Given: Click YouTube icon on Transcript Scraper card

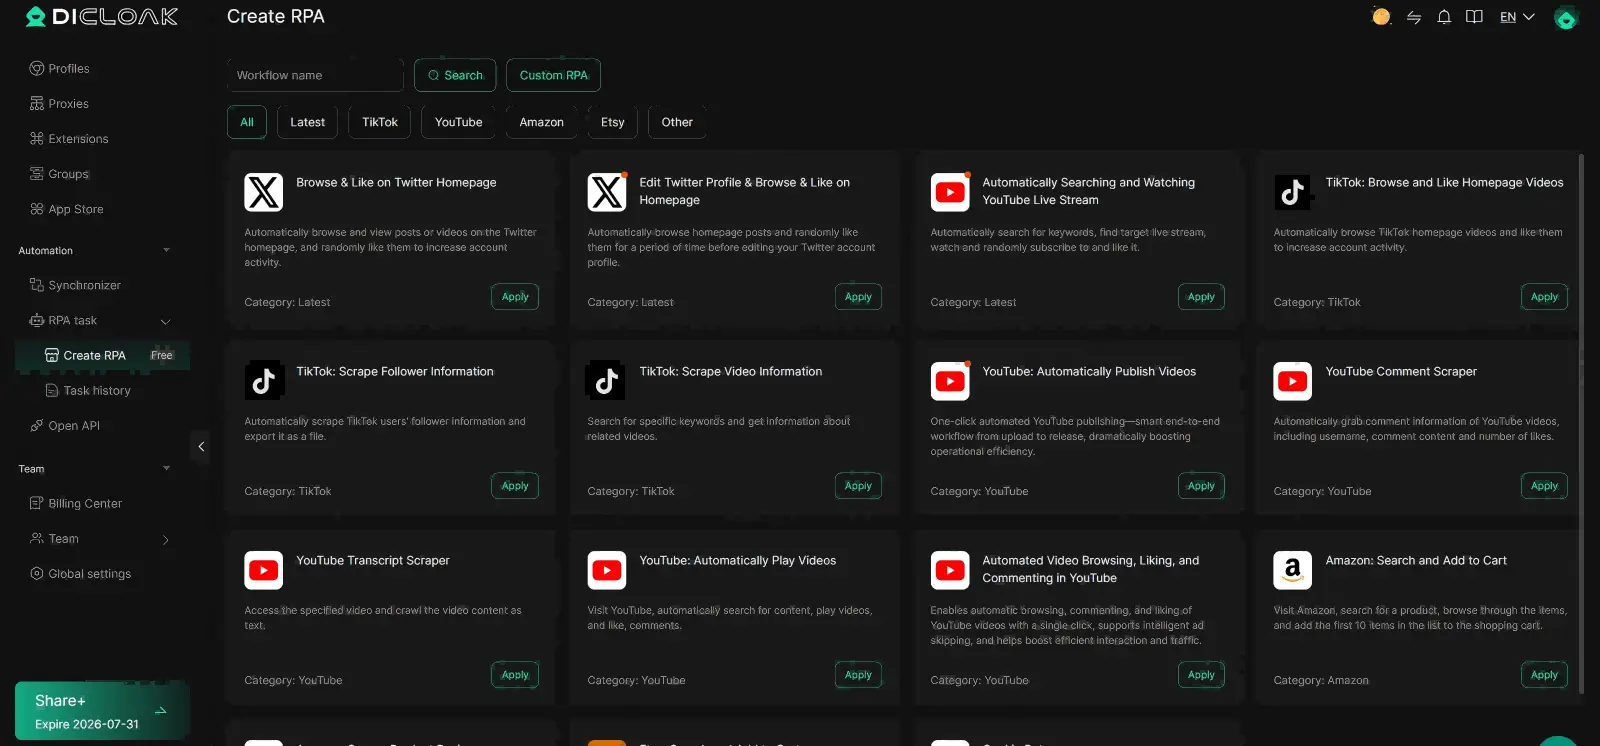Looking at the screenshot, I should [264, 570].
